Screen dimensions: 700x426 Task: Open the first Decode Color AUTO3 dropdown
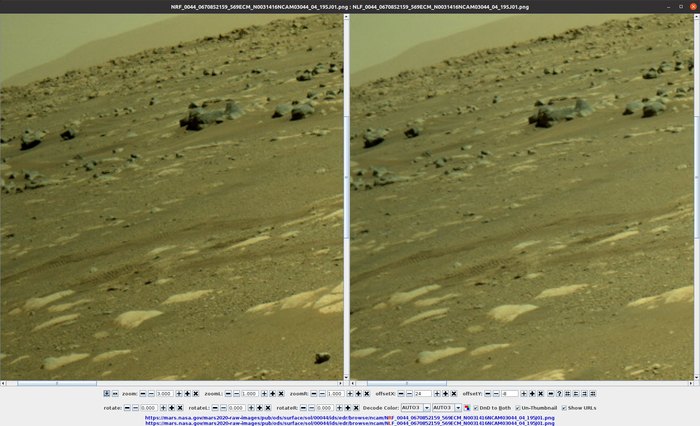click(416, 408)
